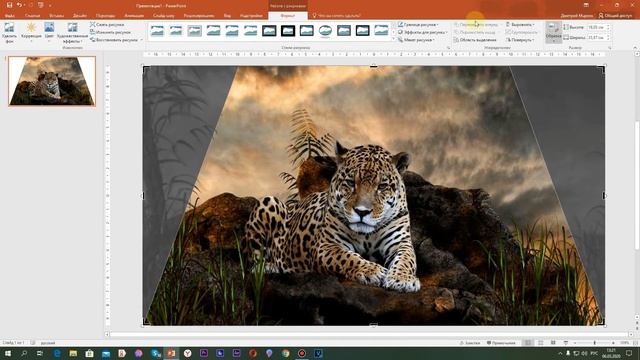This screenshot has width=640, height=360.
Task: Open Picture Effects (Эффекты для рисунка) dropdown
Action: click(422, 32)
